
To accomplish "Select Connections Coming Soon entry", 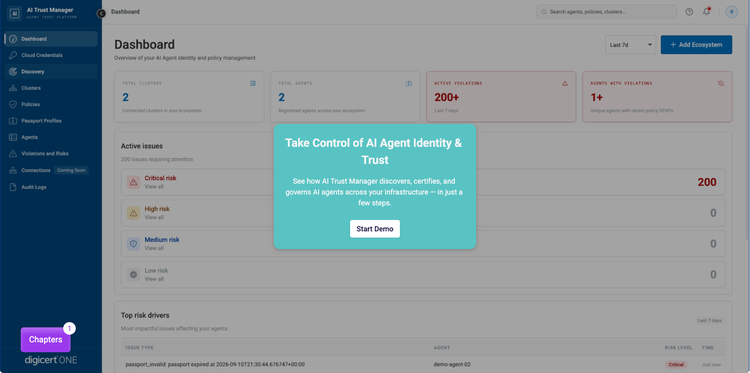I will (x=51, y=170).
